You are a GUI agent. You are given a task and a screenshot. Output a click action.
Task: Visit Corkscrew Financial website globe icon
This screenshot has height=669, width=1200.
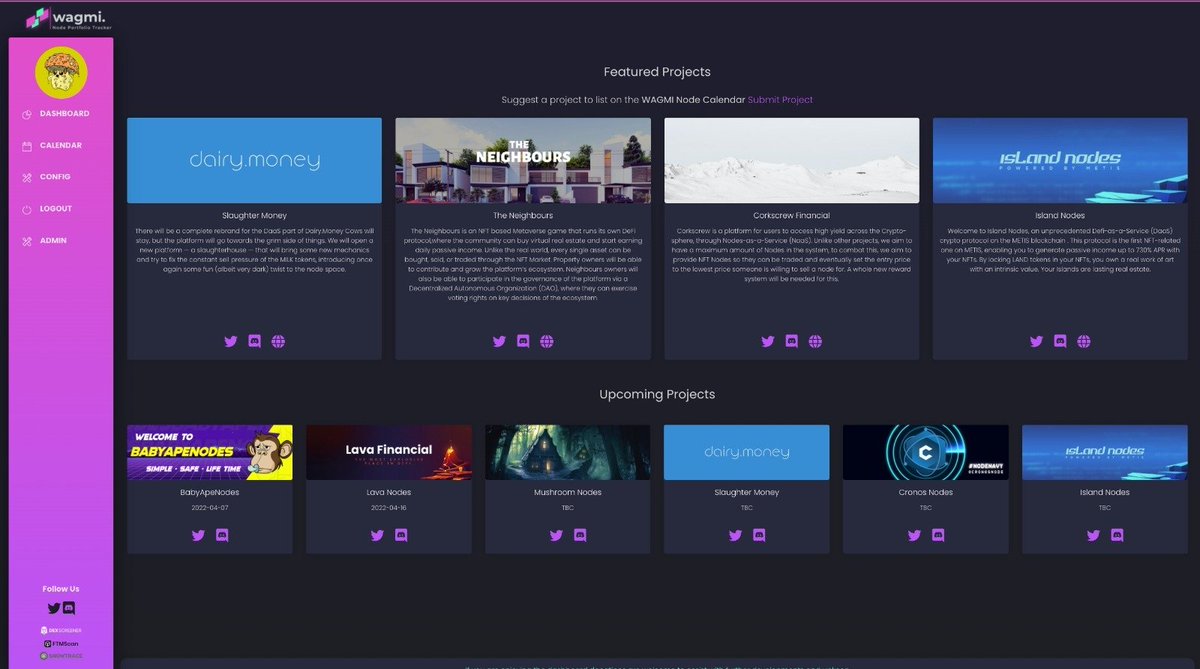click(x=815, y=341)
